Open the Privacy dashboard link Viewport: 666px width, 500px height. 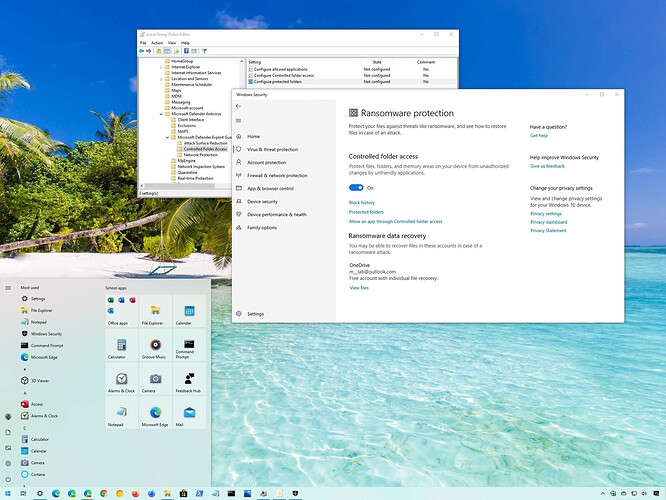[549, 222]
